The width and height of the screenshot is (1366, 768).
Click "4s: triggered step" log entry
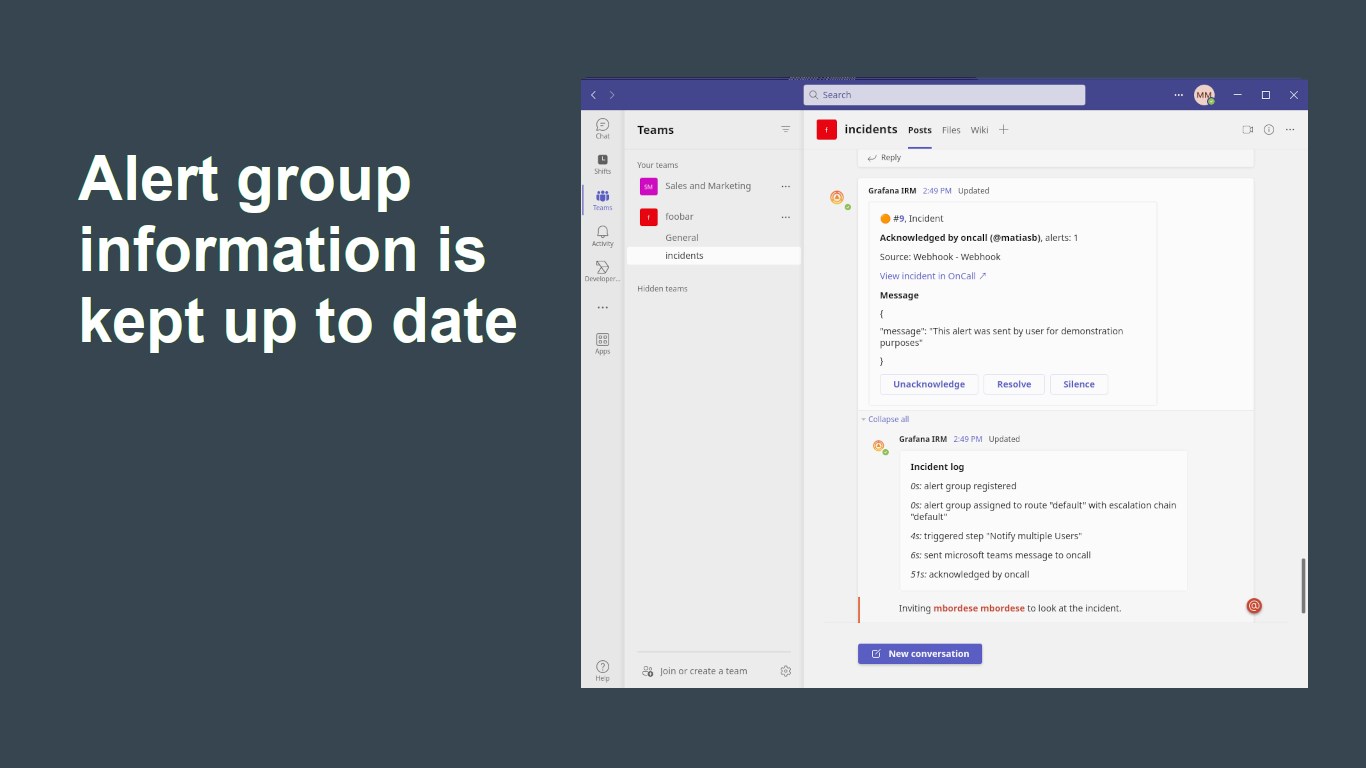[995, 536]
